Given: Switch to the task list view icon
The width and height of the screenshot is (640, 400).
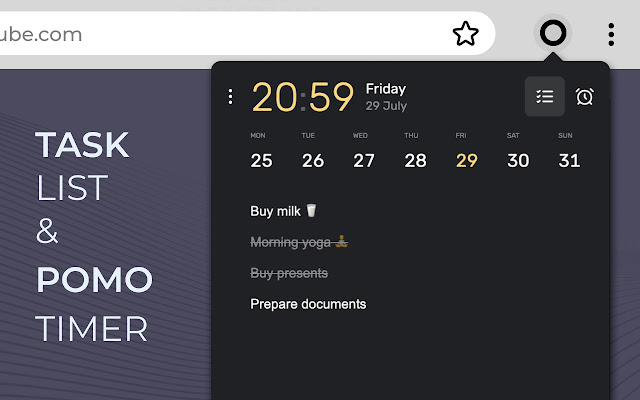Looking at the screenshot, I should pos(544,97).
